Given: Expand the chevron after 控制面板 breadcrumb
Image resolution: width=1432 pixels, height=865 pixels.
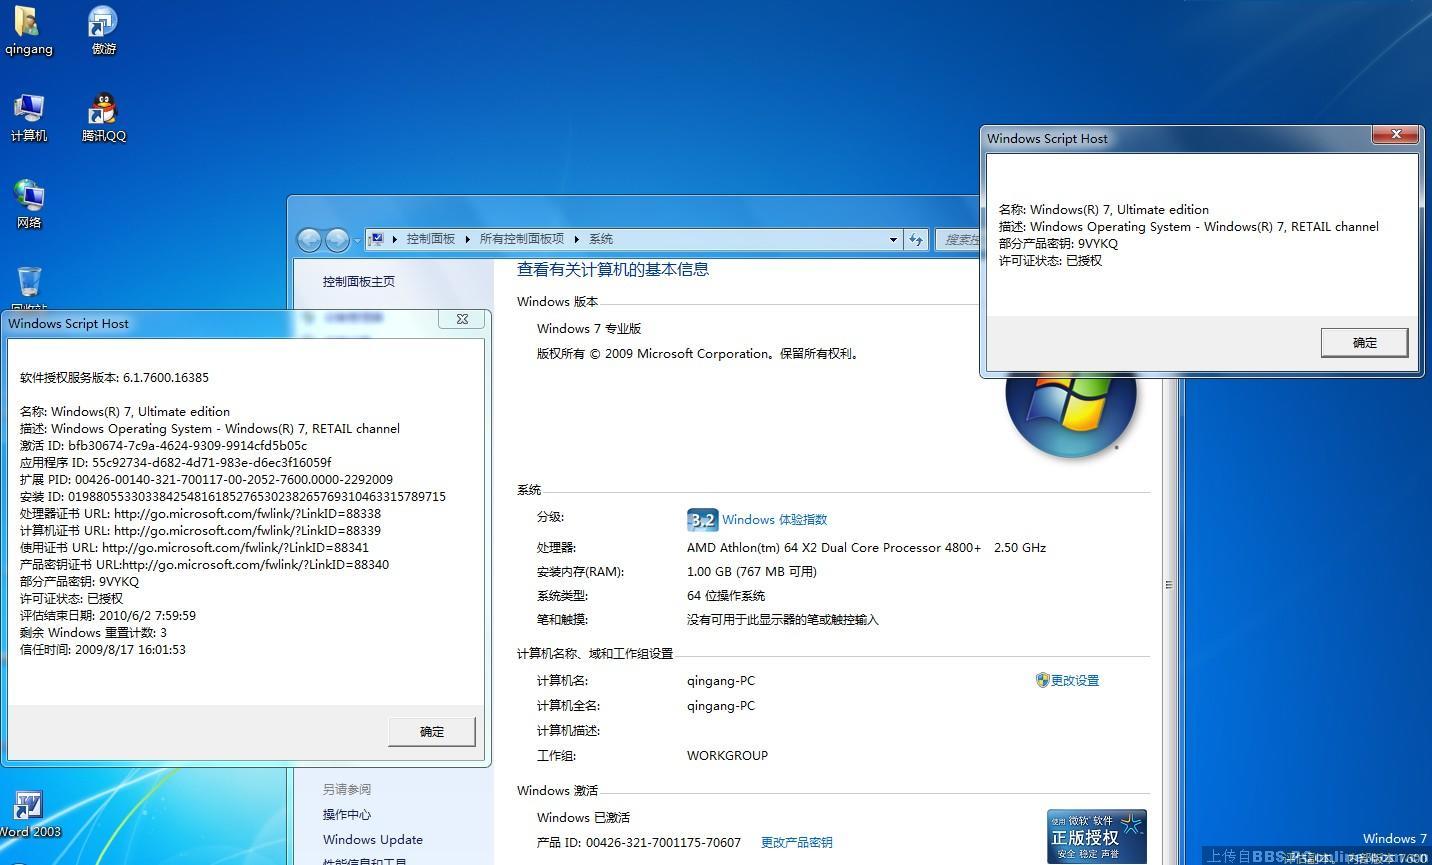Looking at the screenshot, I should click(467, 239).
